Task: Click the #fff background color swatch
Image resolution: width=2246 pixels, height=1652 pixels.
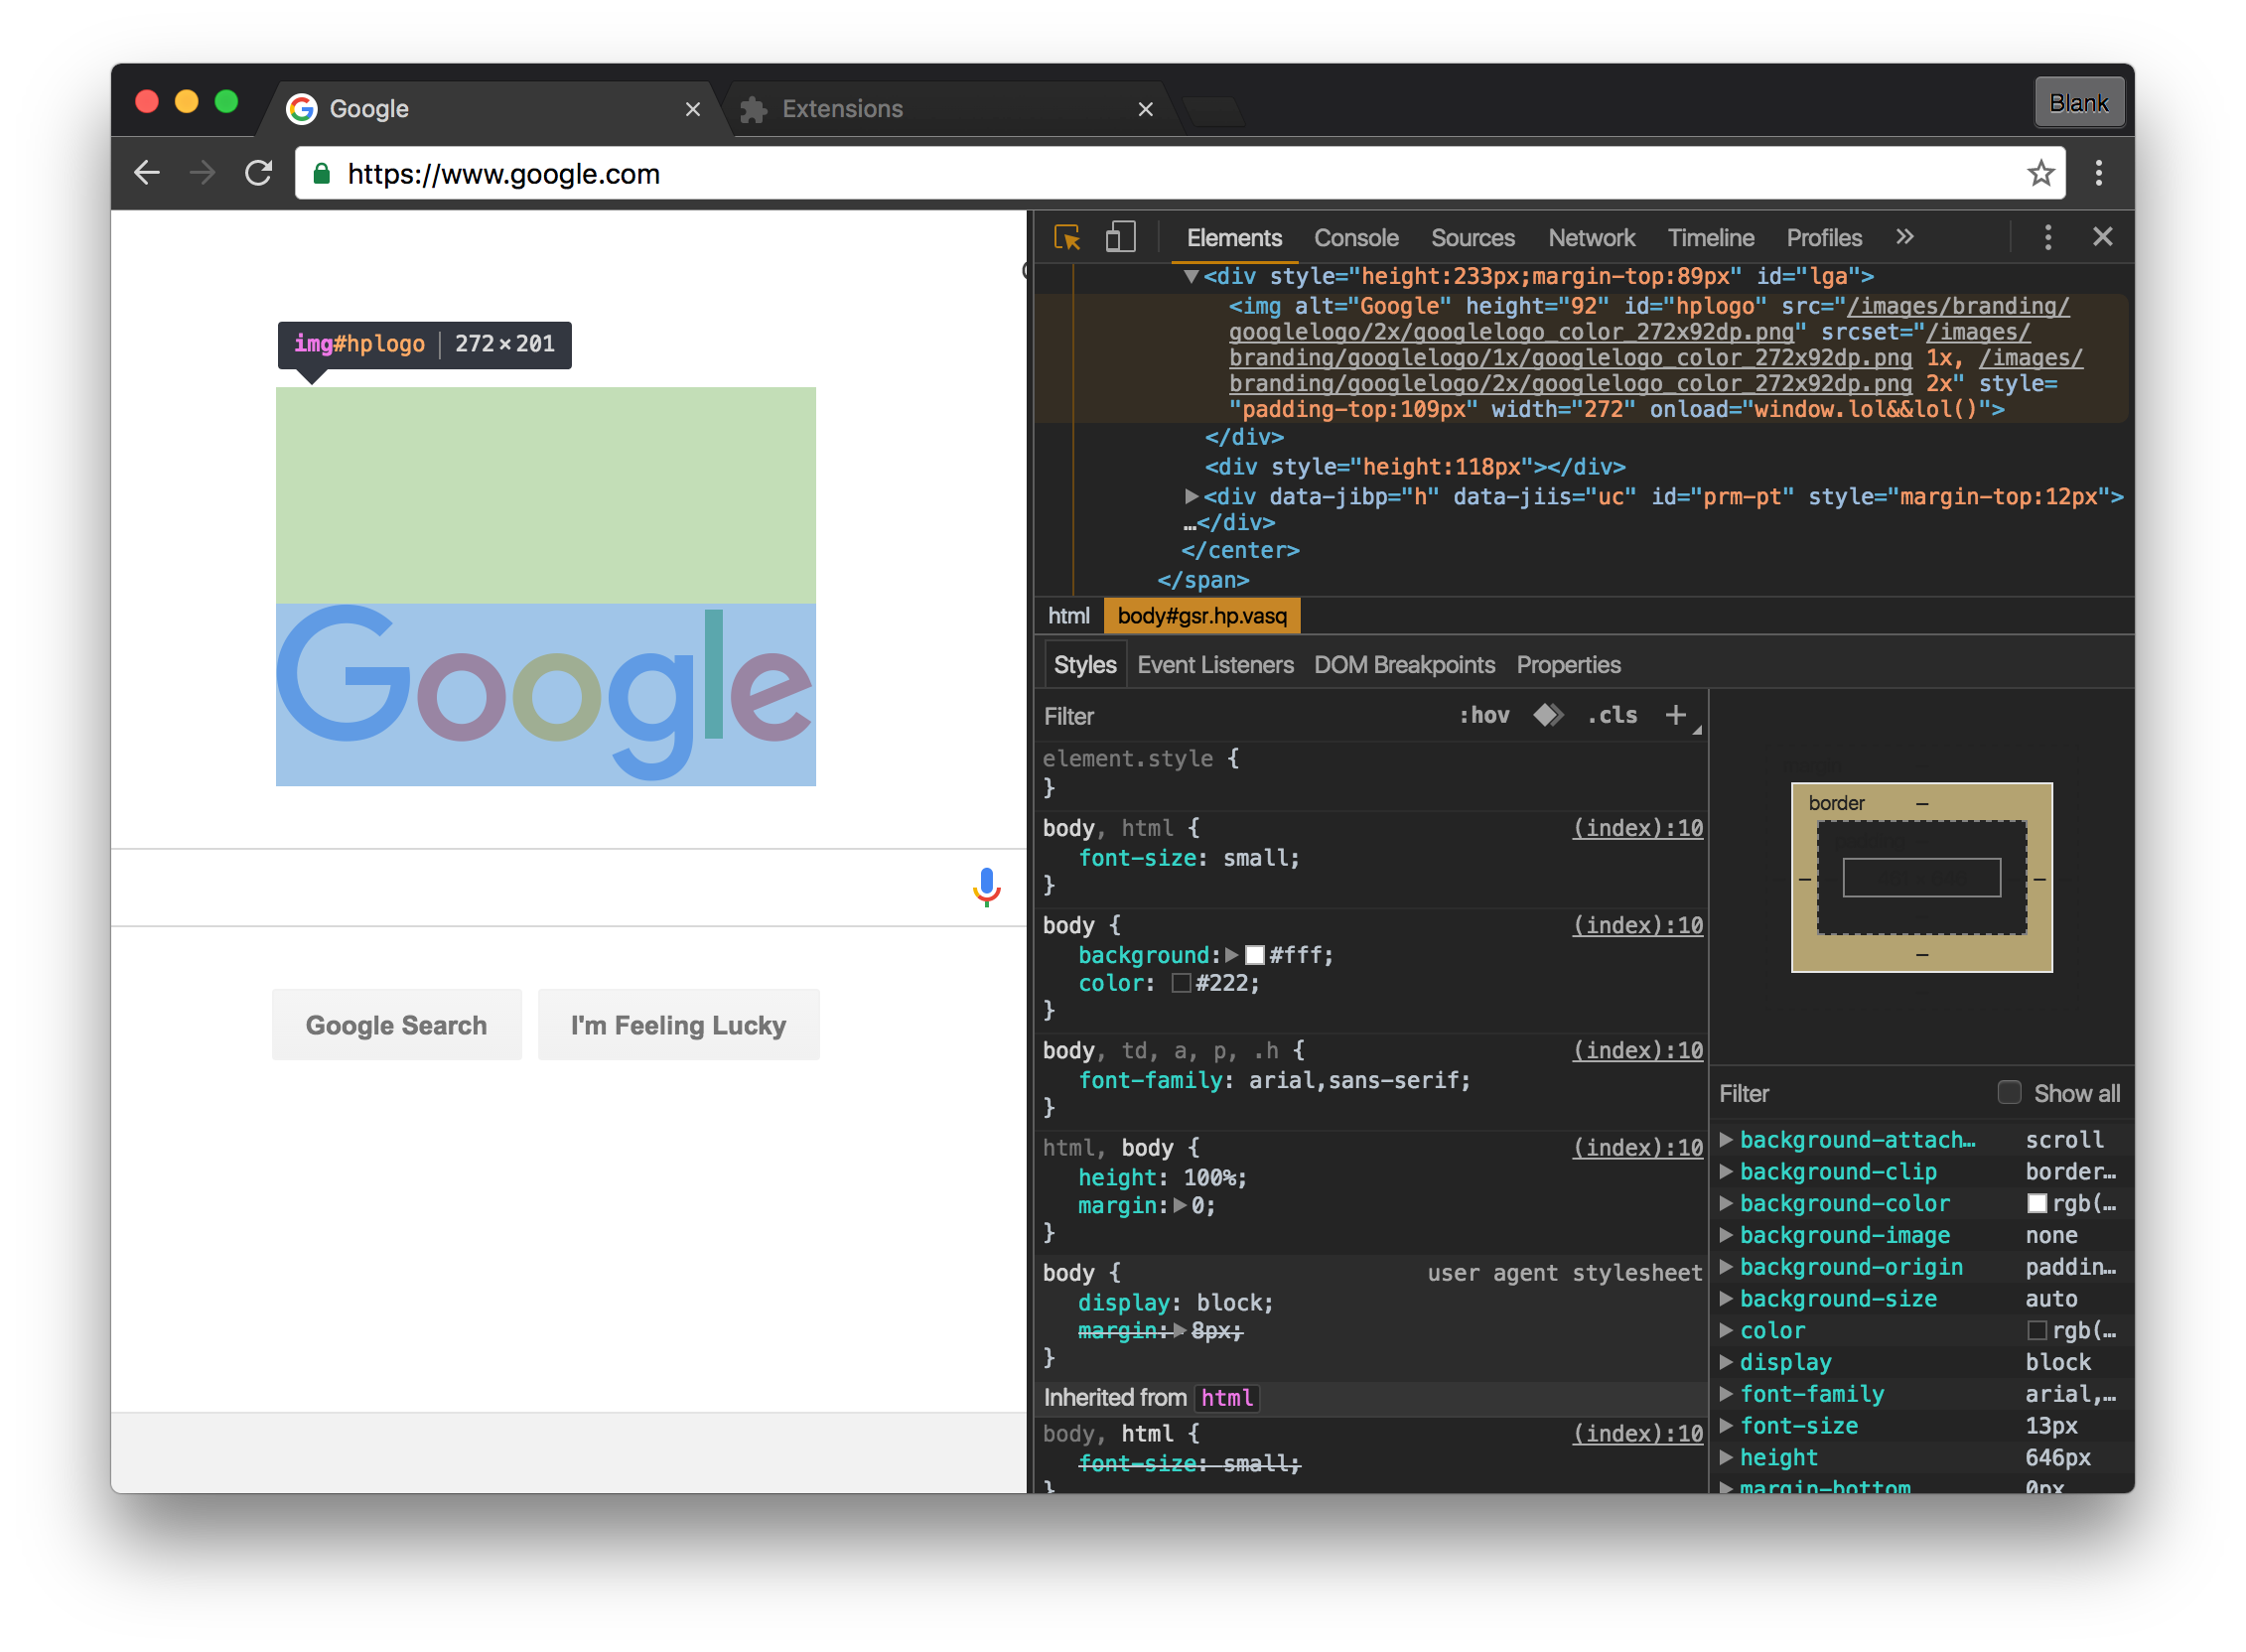Action: coord(1255,955)
